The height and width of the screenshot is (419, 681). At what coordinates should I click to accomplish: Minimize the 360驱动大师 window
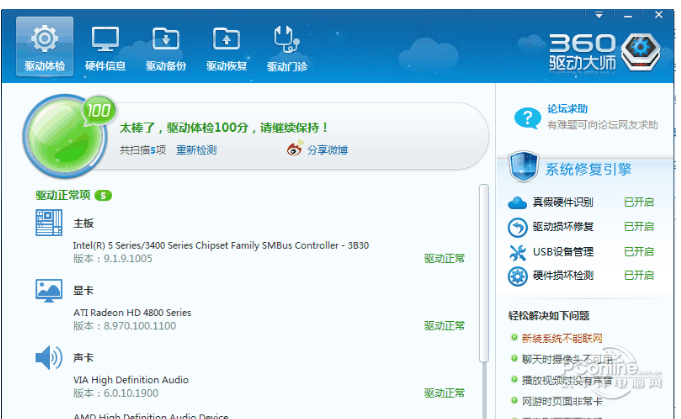click(628, 16)
